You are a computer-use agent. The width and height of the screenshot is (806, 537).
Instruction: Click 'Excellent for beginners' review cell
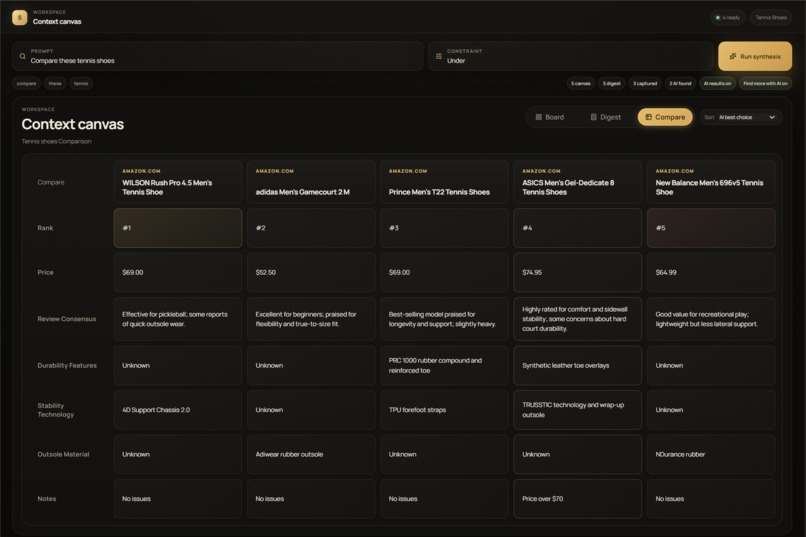tap(311, 319)
